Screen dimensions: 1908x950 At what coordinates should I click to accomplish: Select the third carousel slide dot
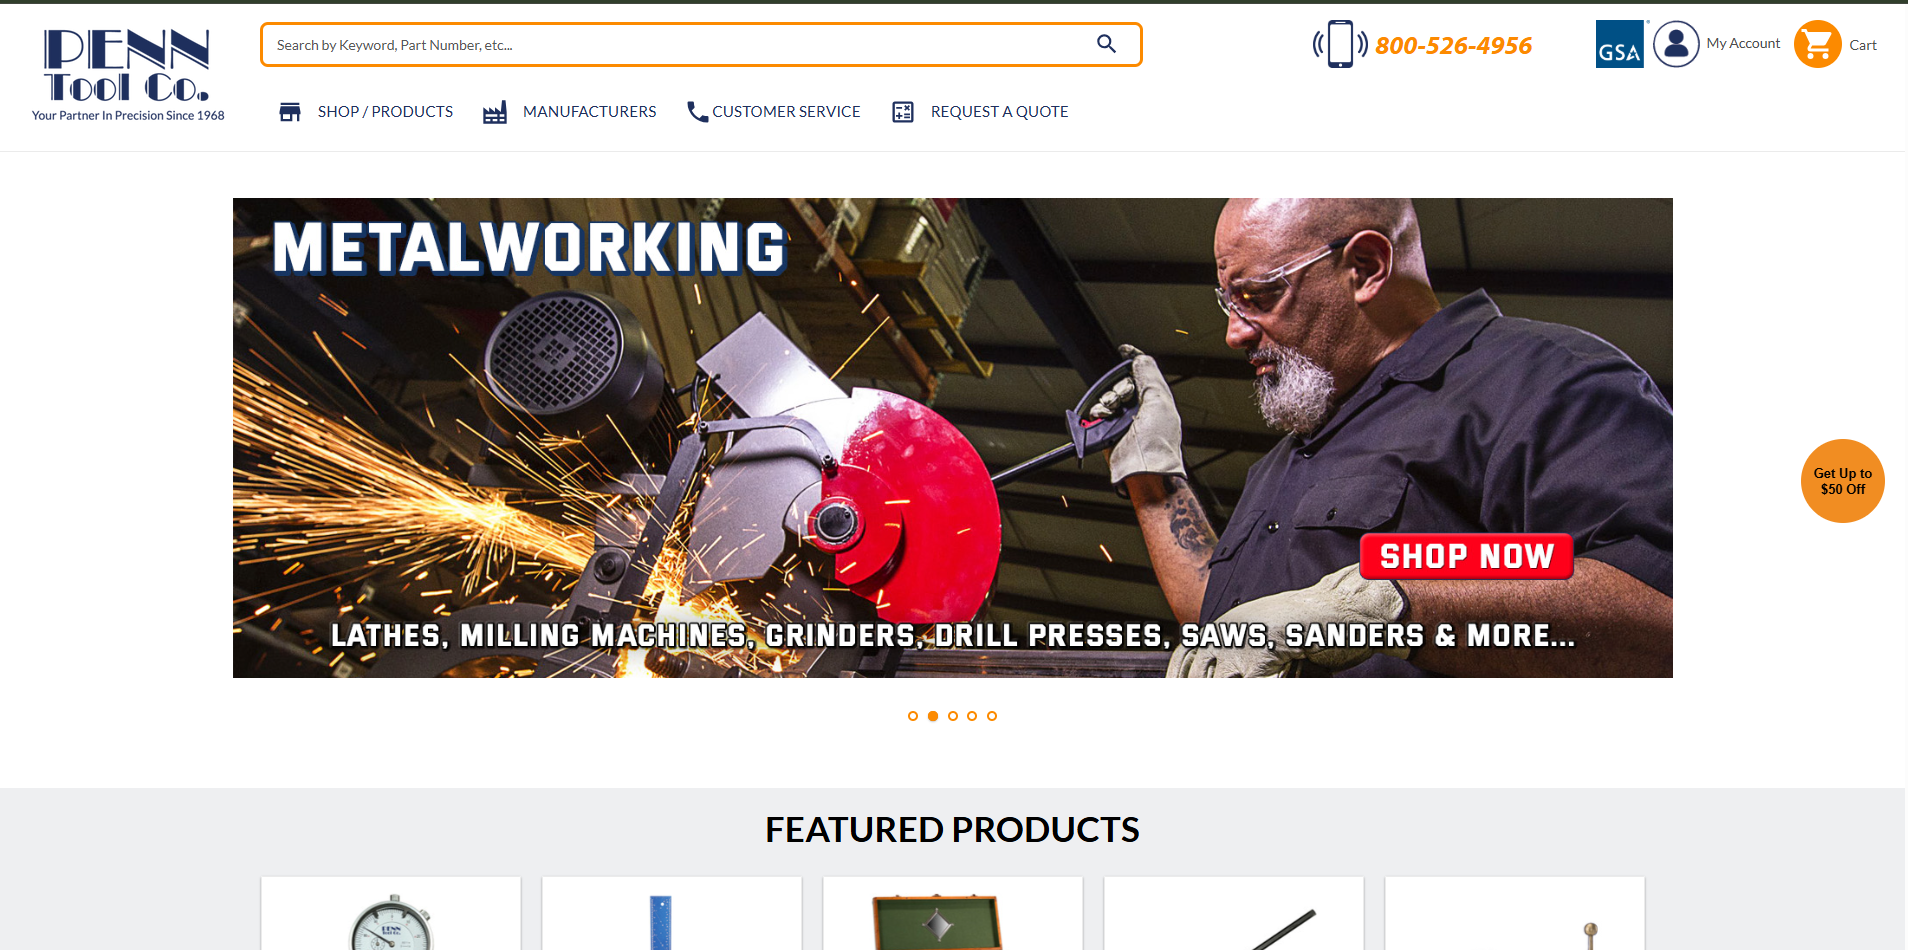tap(953, 716)
